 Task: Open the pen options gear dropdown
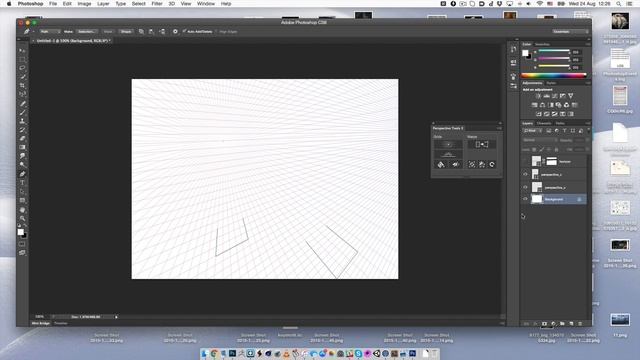click(175, 31)
